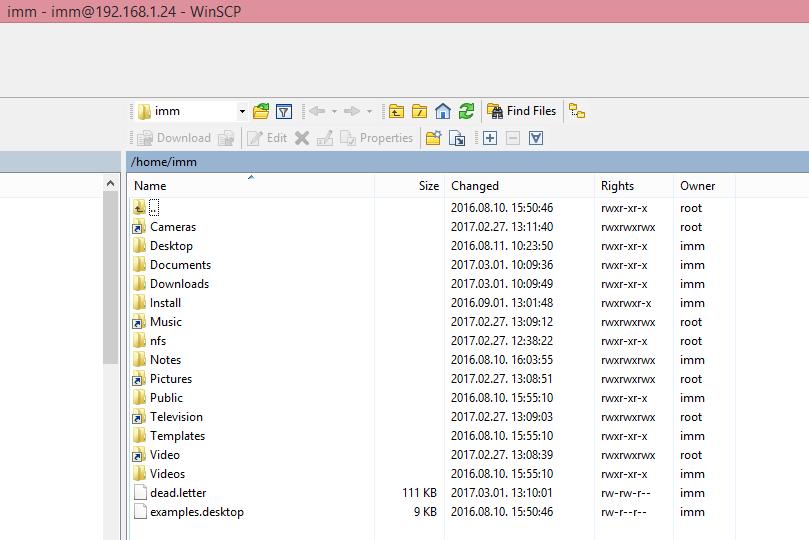Click the Edit button
The width and height of the screenshot is (809, 540).
267,138
